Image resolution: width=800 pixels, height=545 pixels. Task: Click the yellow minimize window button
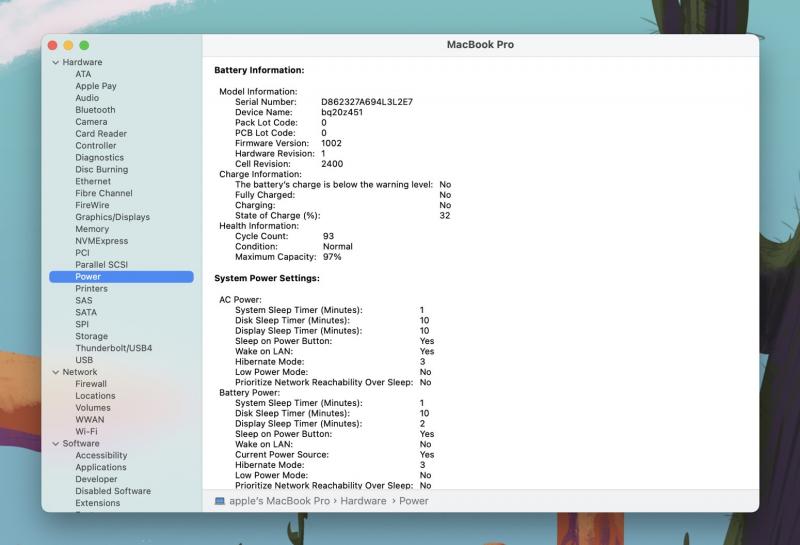(x=68, y=45)
